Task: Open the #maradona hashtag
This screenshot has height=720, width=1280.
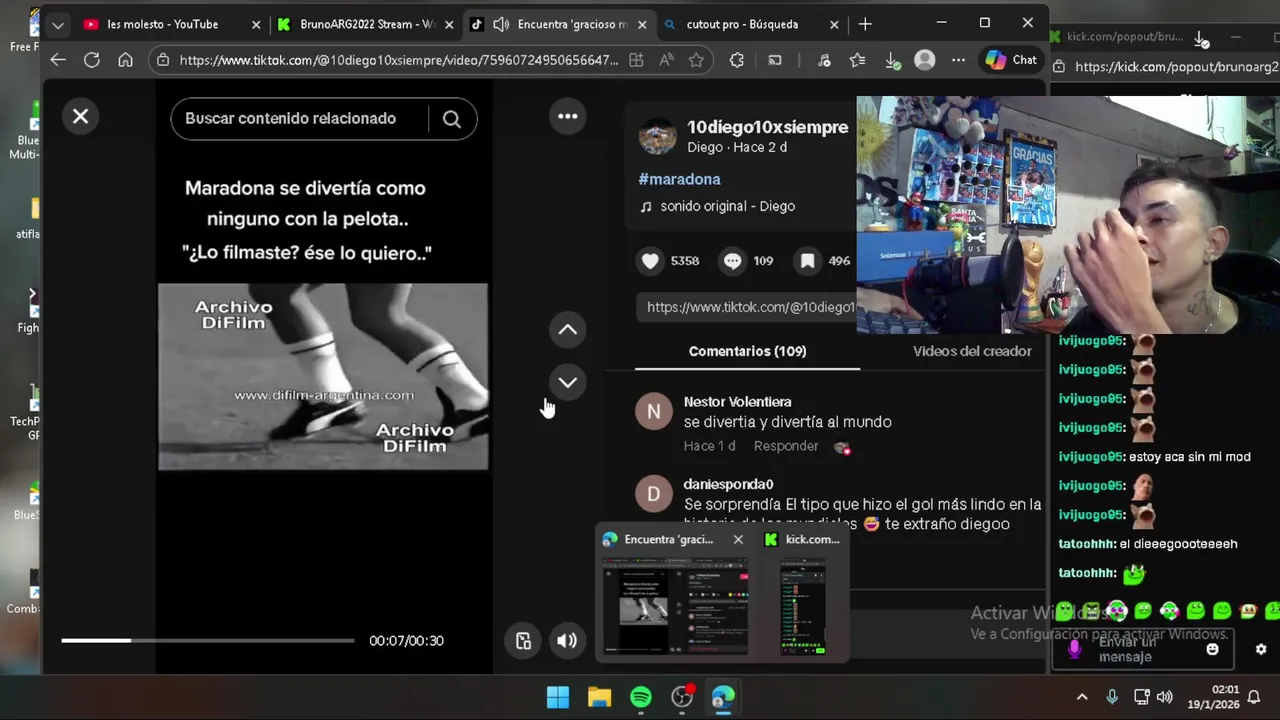Action: tap(679, 179)
